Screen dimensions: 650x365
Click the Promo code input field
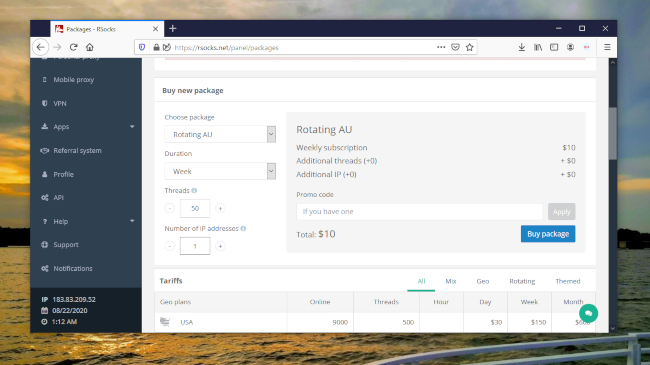(x=419, y=212)
